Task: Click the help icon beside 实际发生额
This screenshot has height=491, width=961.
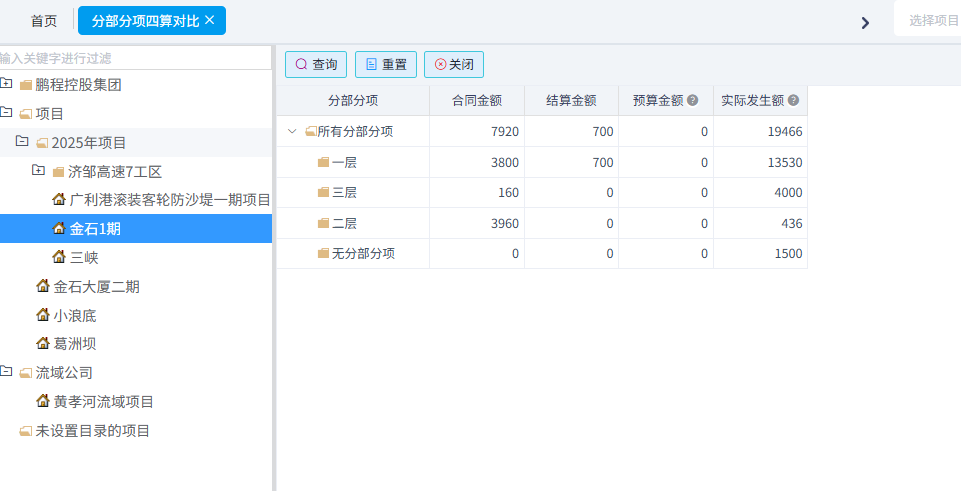Action: [793, 100]
